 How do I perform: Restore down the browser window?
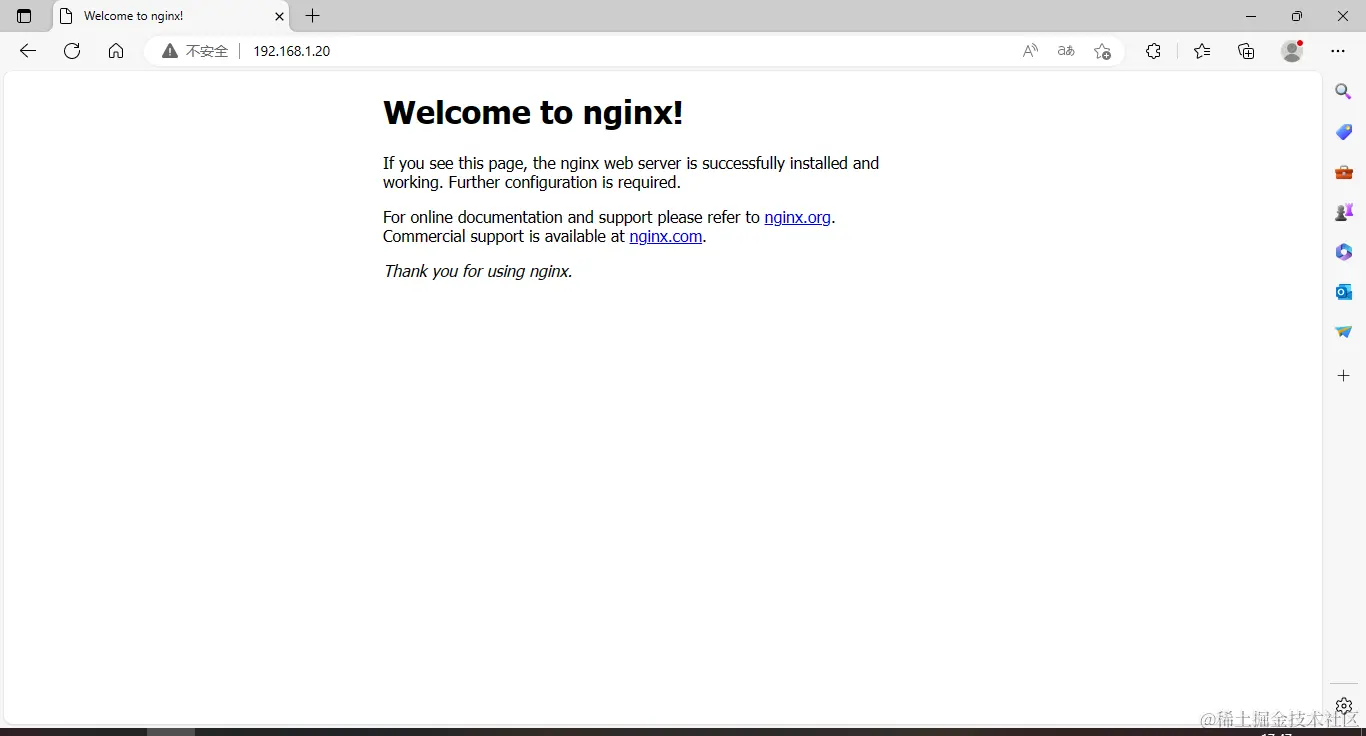(1297, 16)
